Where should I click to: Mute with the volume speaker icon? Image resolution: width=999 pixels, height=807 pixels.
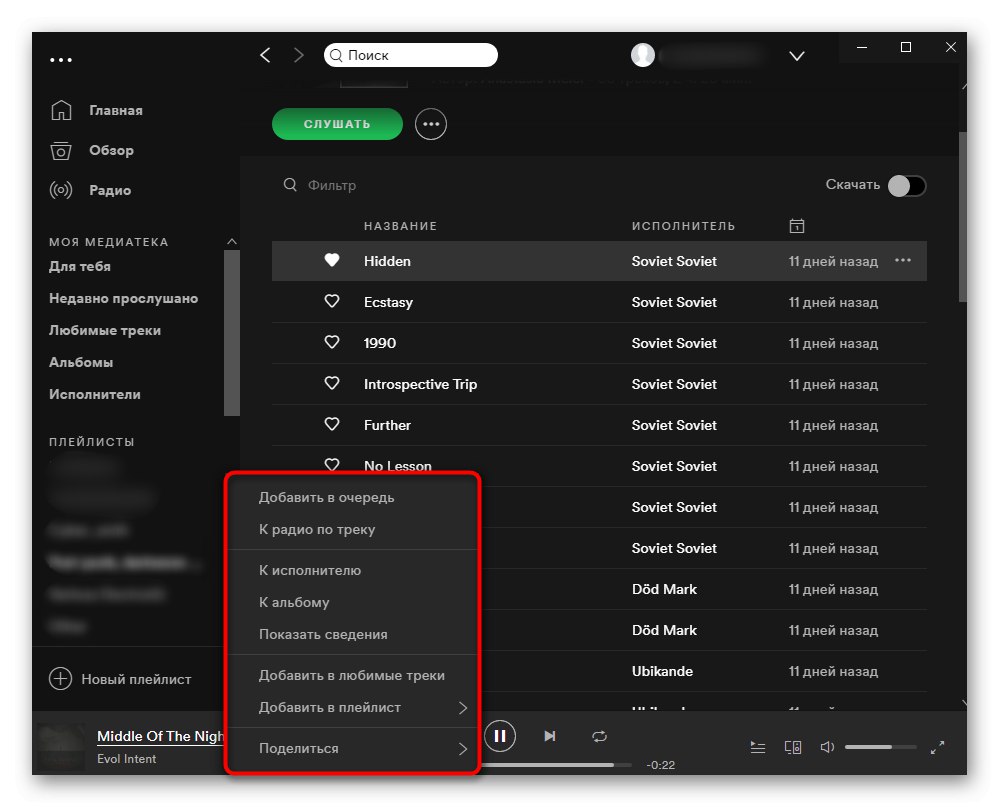pos(827,747)
